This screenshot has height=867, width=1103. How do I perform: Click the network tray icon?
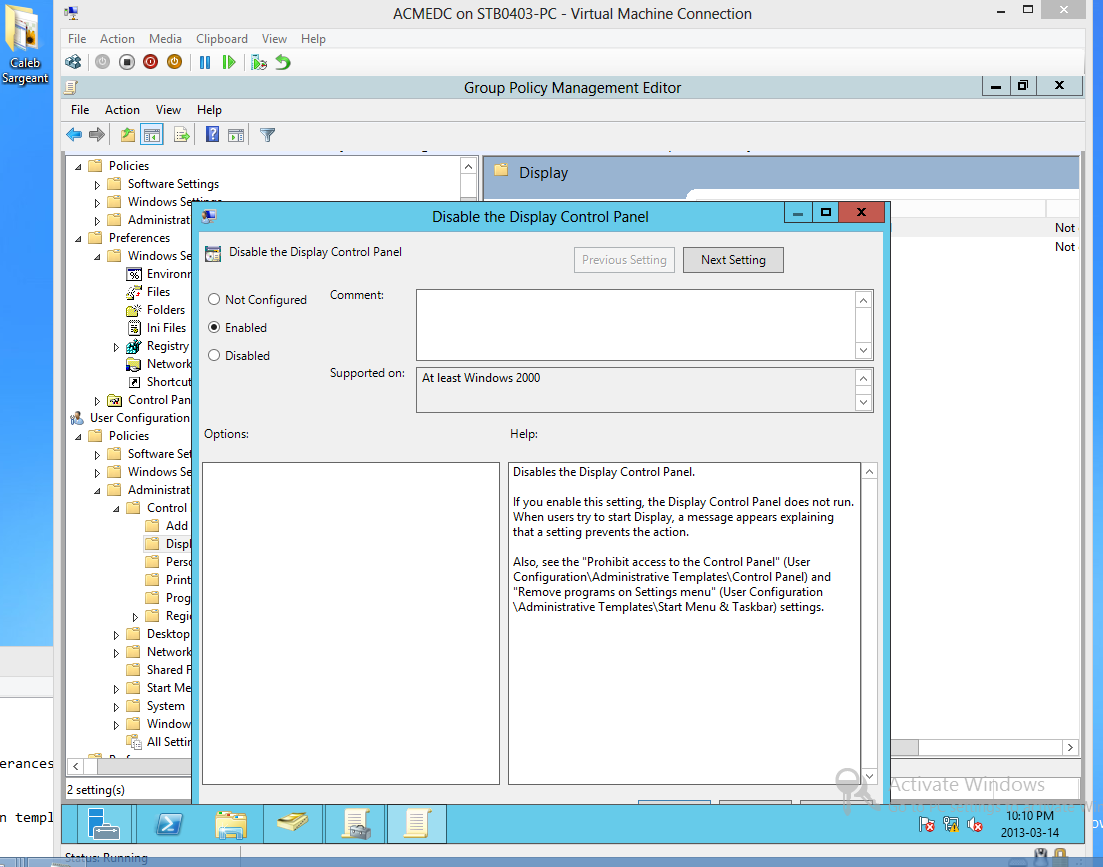tap(951, 824)
